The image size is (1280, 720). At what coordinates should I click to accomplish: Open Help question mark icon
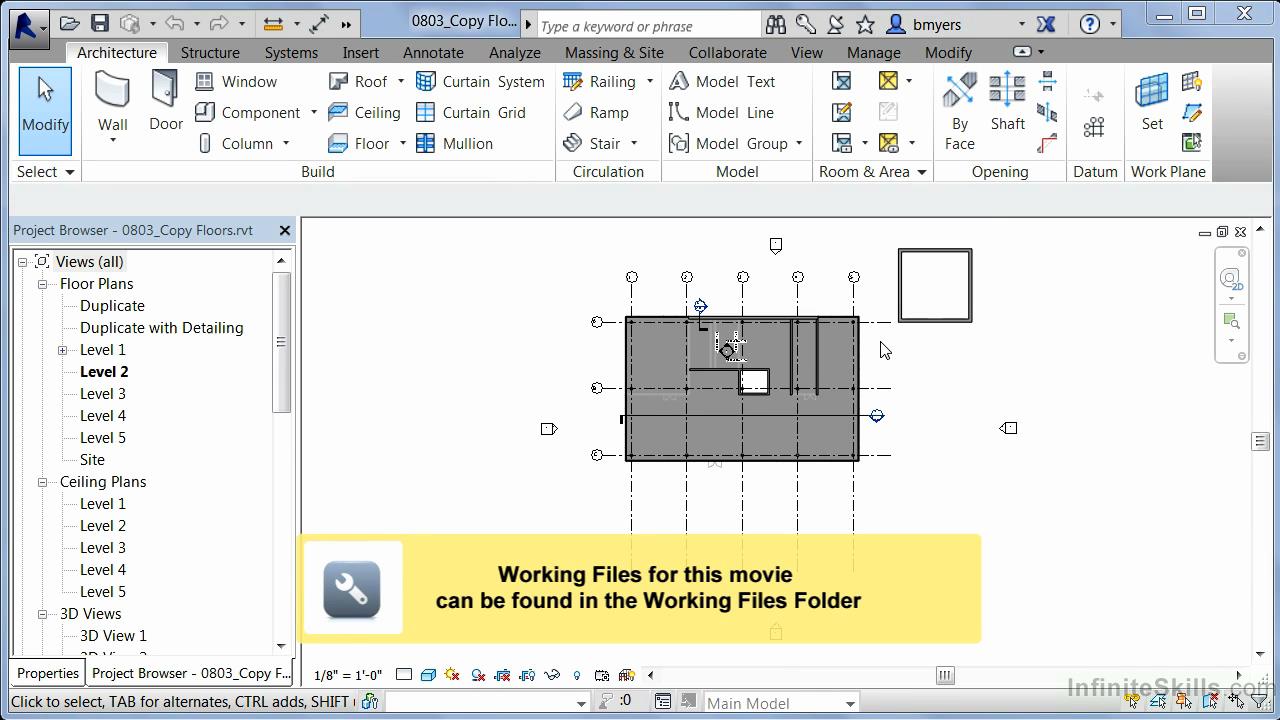pyautogui.click(x=1090, y=24)
